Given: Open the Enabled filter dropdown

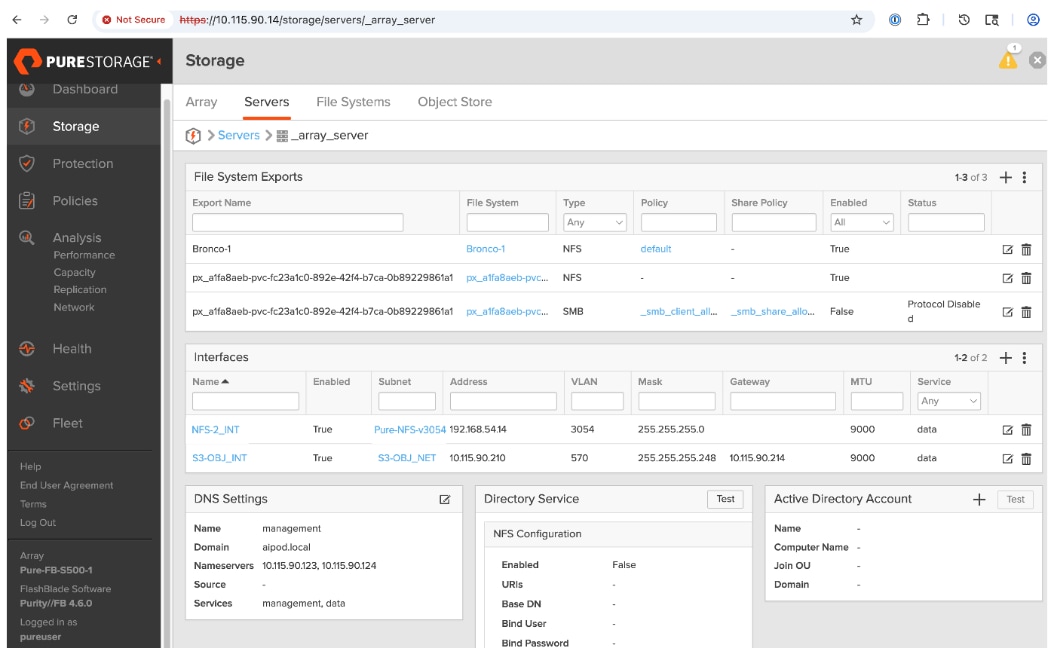Looking at the screenshot, I should pyautogui.click(x=861, y=223).
